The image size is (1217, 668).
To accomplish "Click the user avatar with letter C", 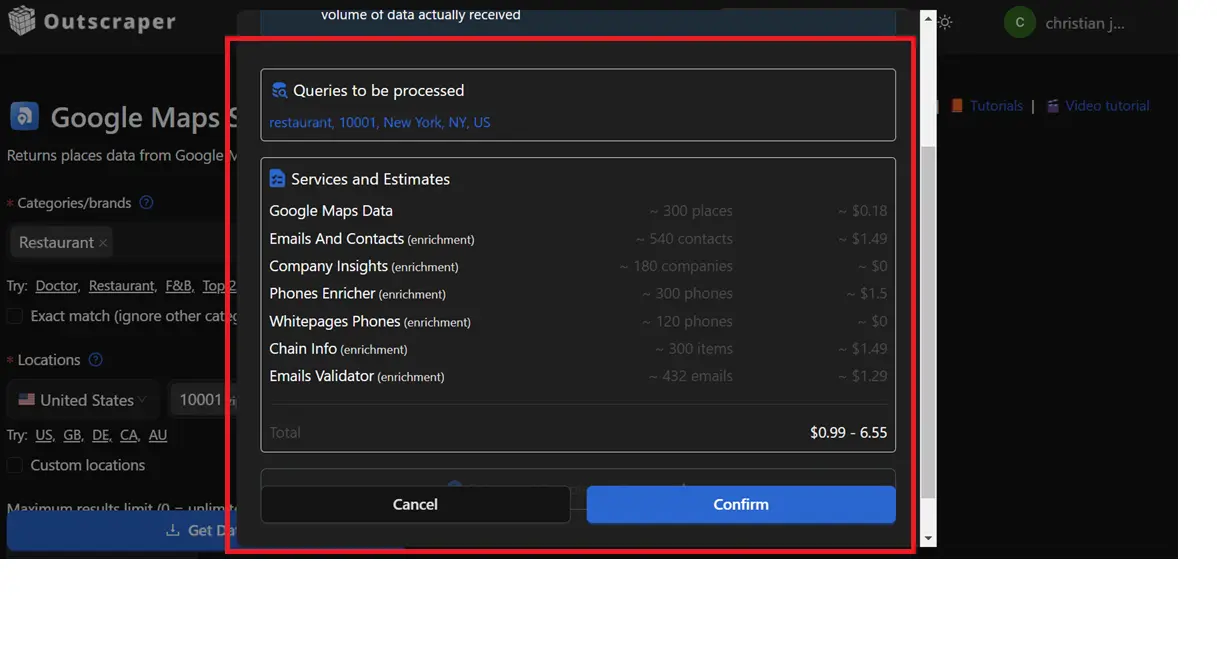I will pyautogui.click(x=1019, y=22).
